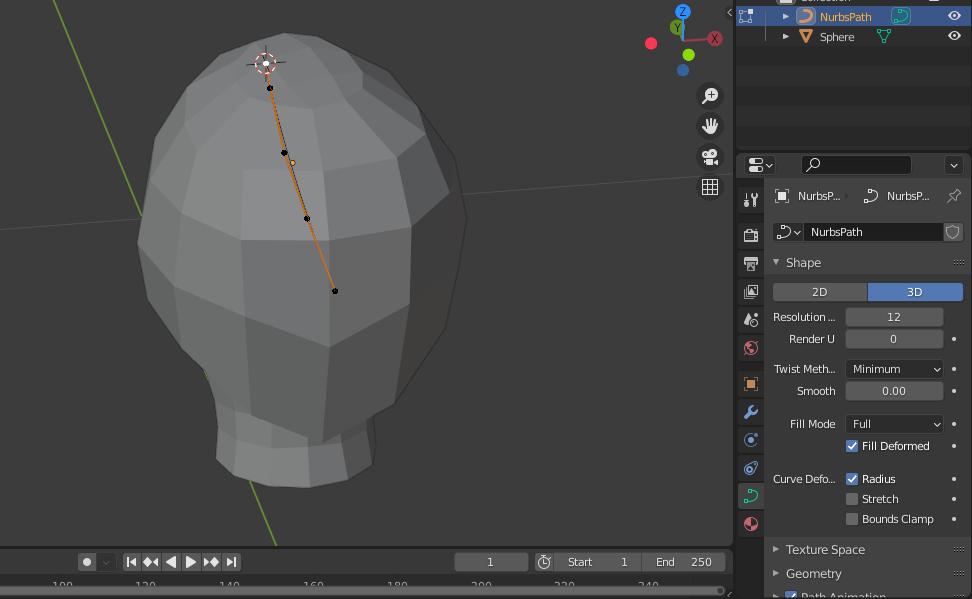Jump to the start frame
The width and height of the screenshot is (972, 599).
(x=131, y=562)
